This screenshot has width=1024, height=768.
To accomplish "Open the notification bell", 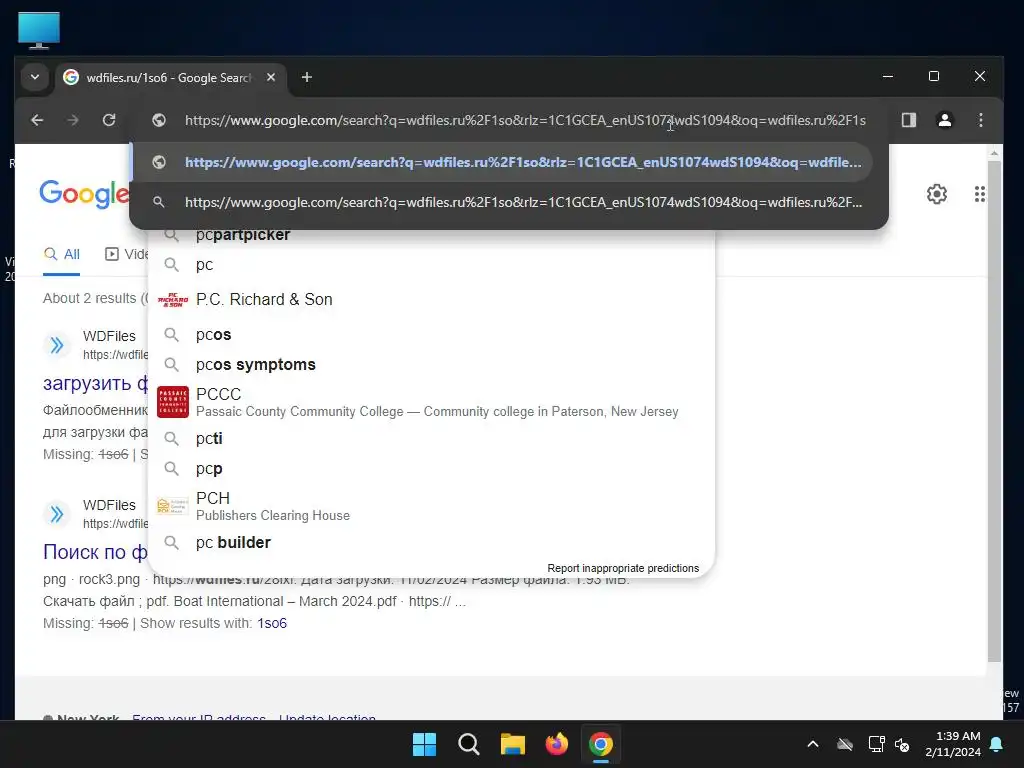I will (x=997, y=744).
